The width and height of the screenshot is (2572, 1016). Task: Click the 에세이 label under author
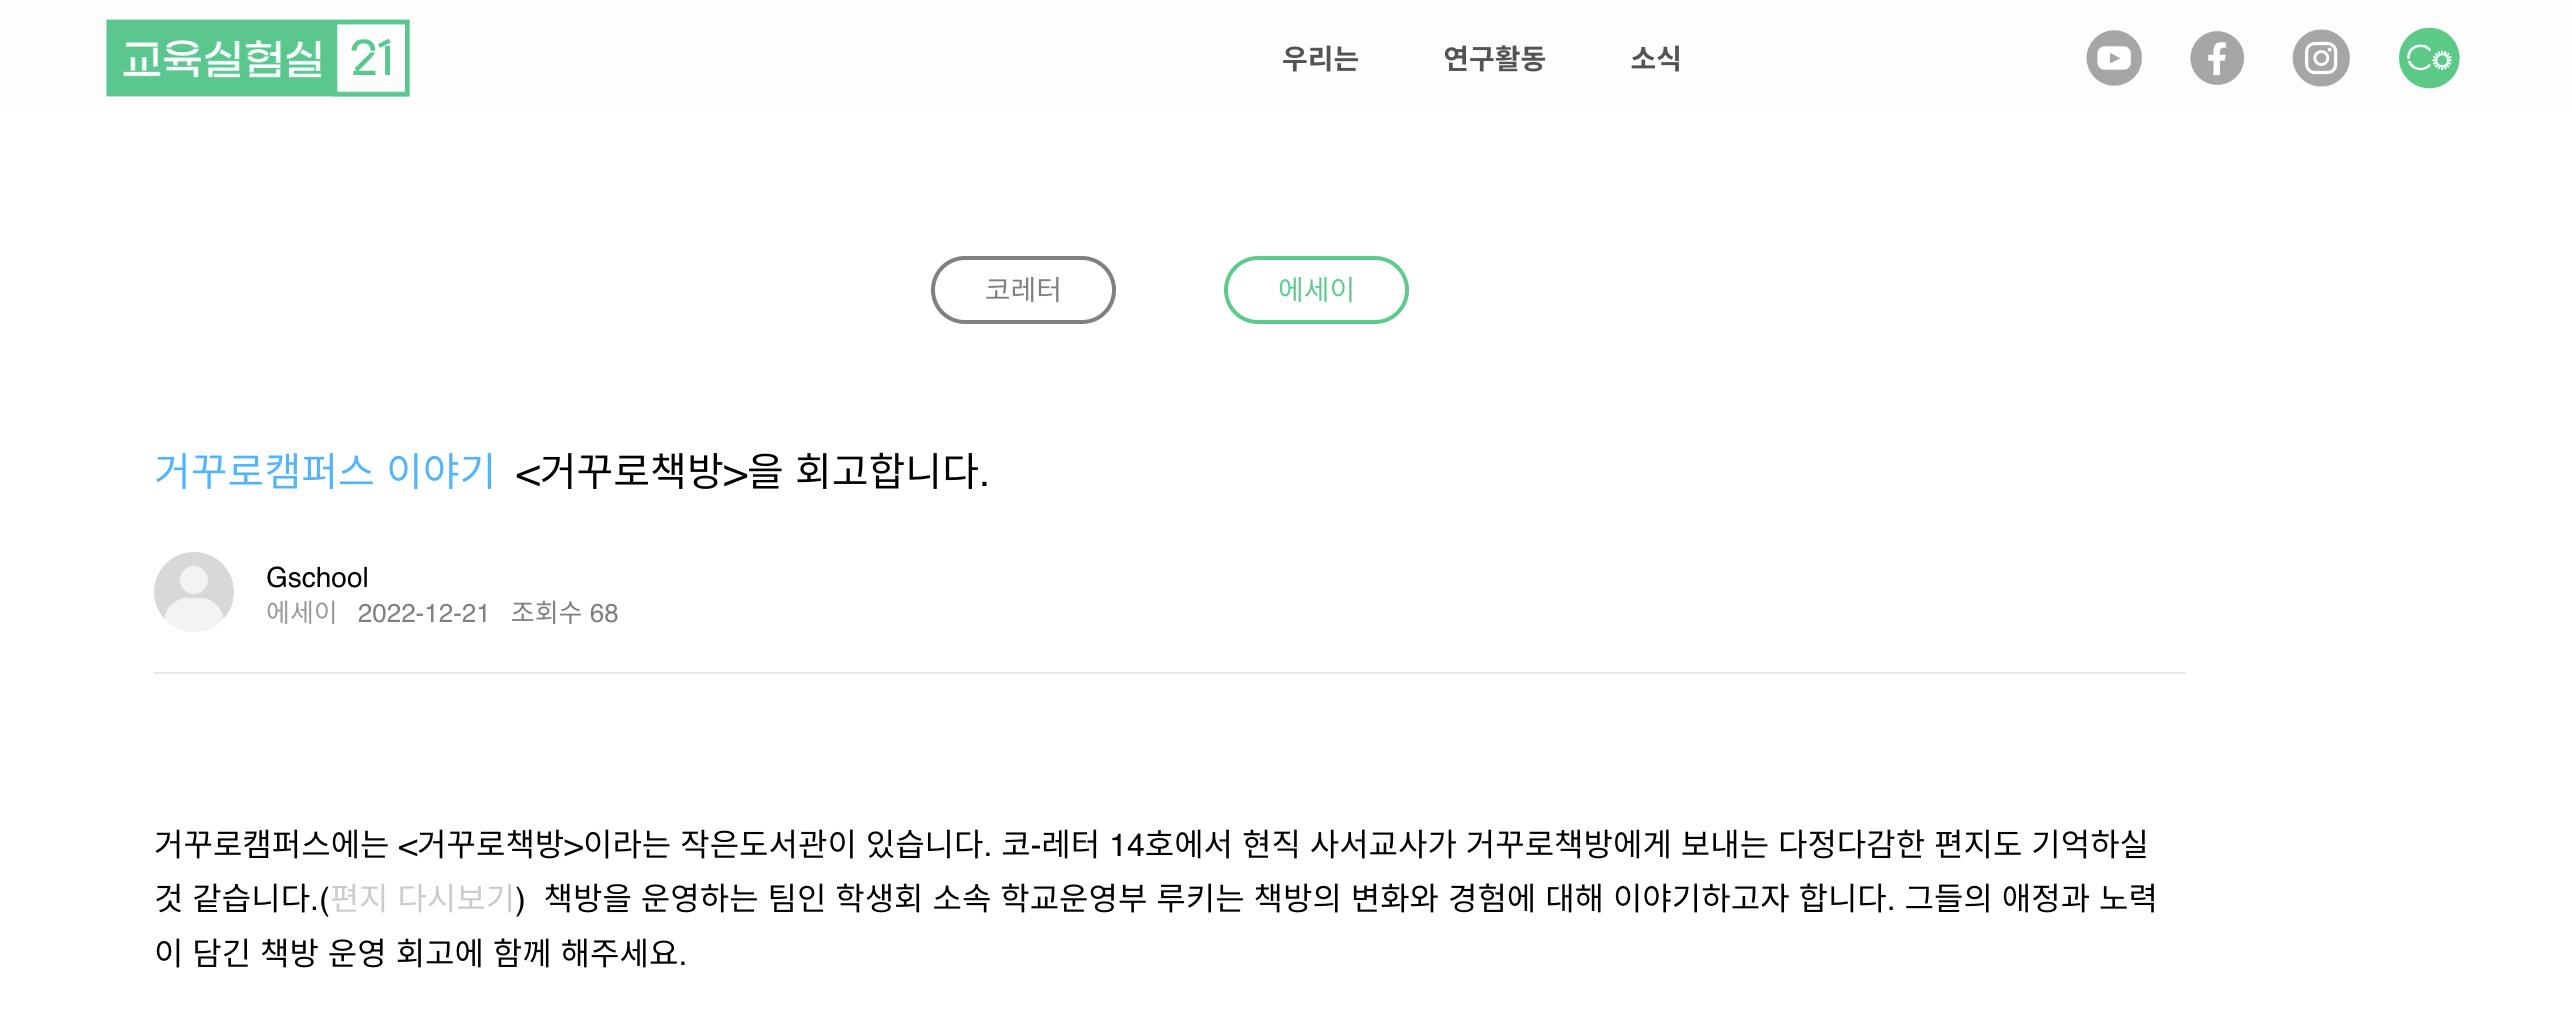[301, 612]
